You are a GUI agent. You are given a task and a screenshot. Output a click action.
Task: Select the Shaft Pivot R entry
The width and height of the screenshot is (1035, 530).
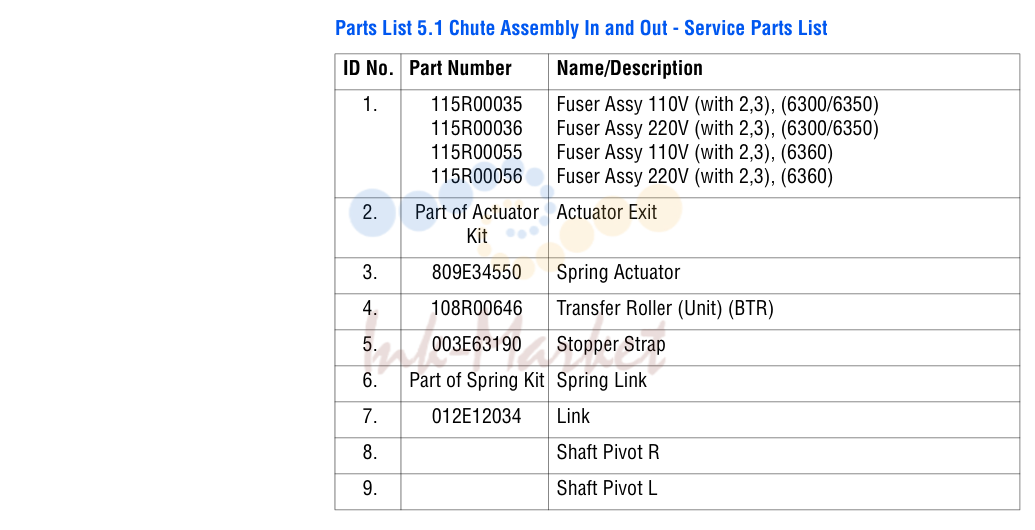point(608,452)
